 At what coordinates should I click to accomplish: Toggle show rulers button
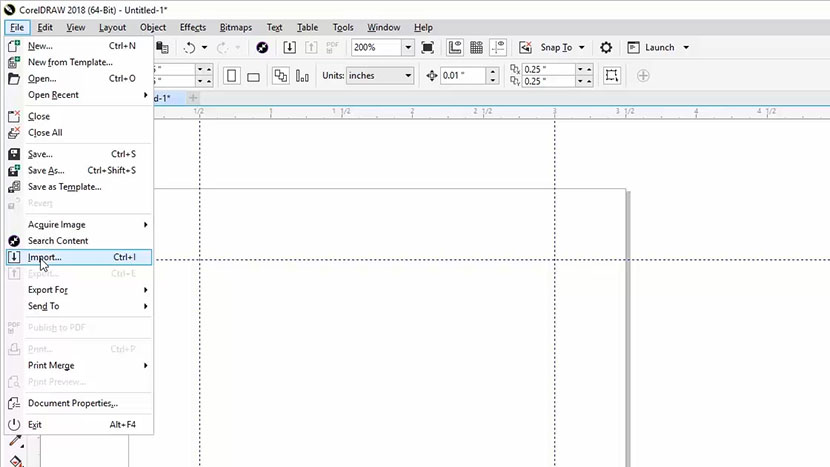coord(456,47)
